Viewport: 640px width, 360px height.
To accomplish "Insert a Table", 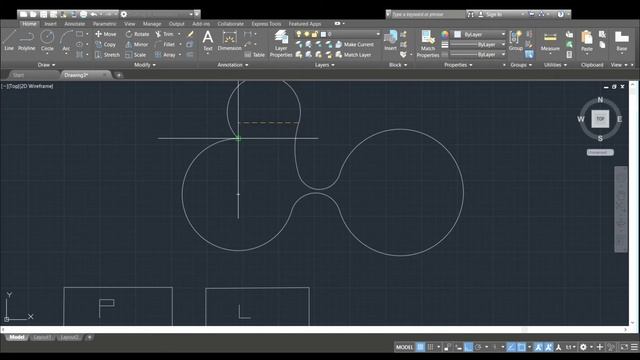I will (255, 55).
